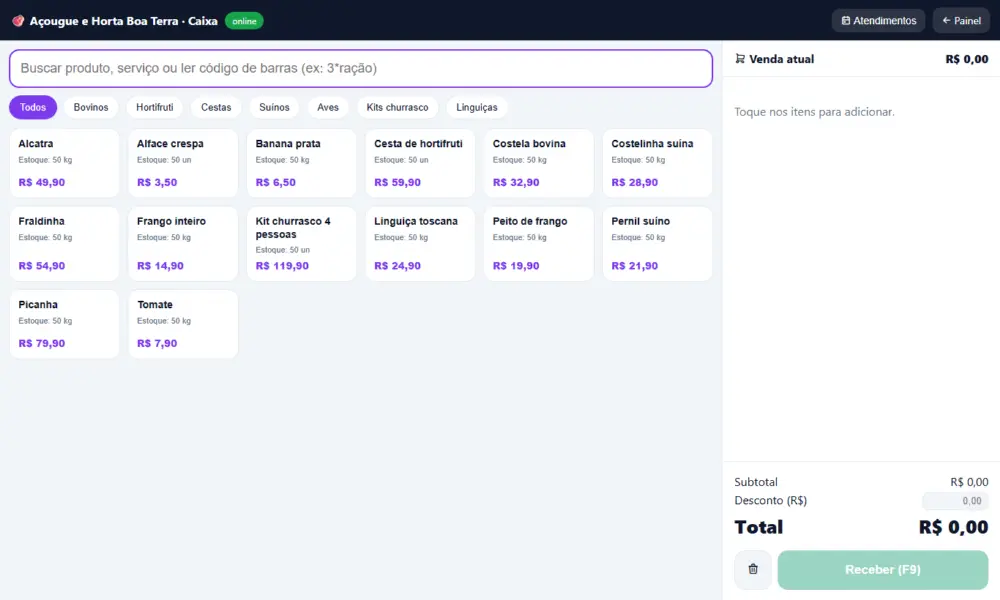This screenshot has height=600, width=1000.
Task: Filter products by Bovinos
Action: (x=91, y=107)
